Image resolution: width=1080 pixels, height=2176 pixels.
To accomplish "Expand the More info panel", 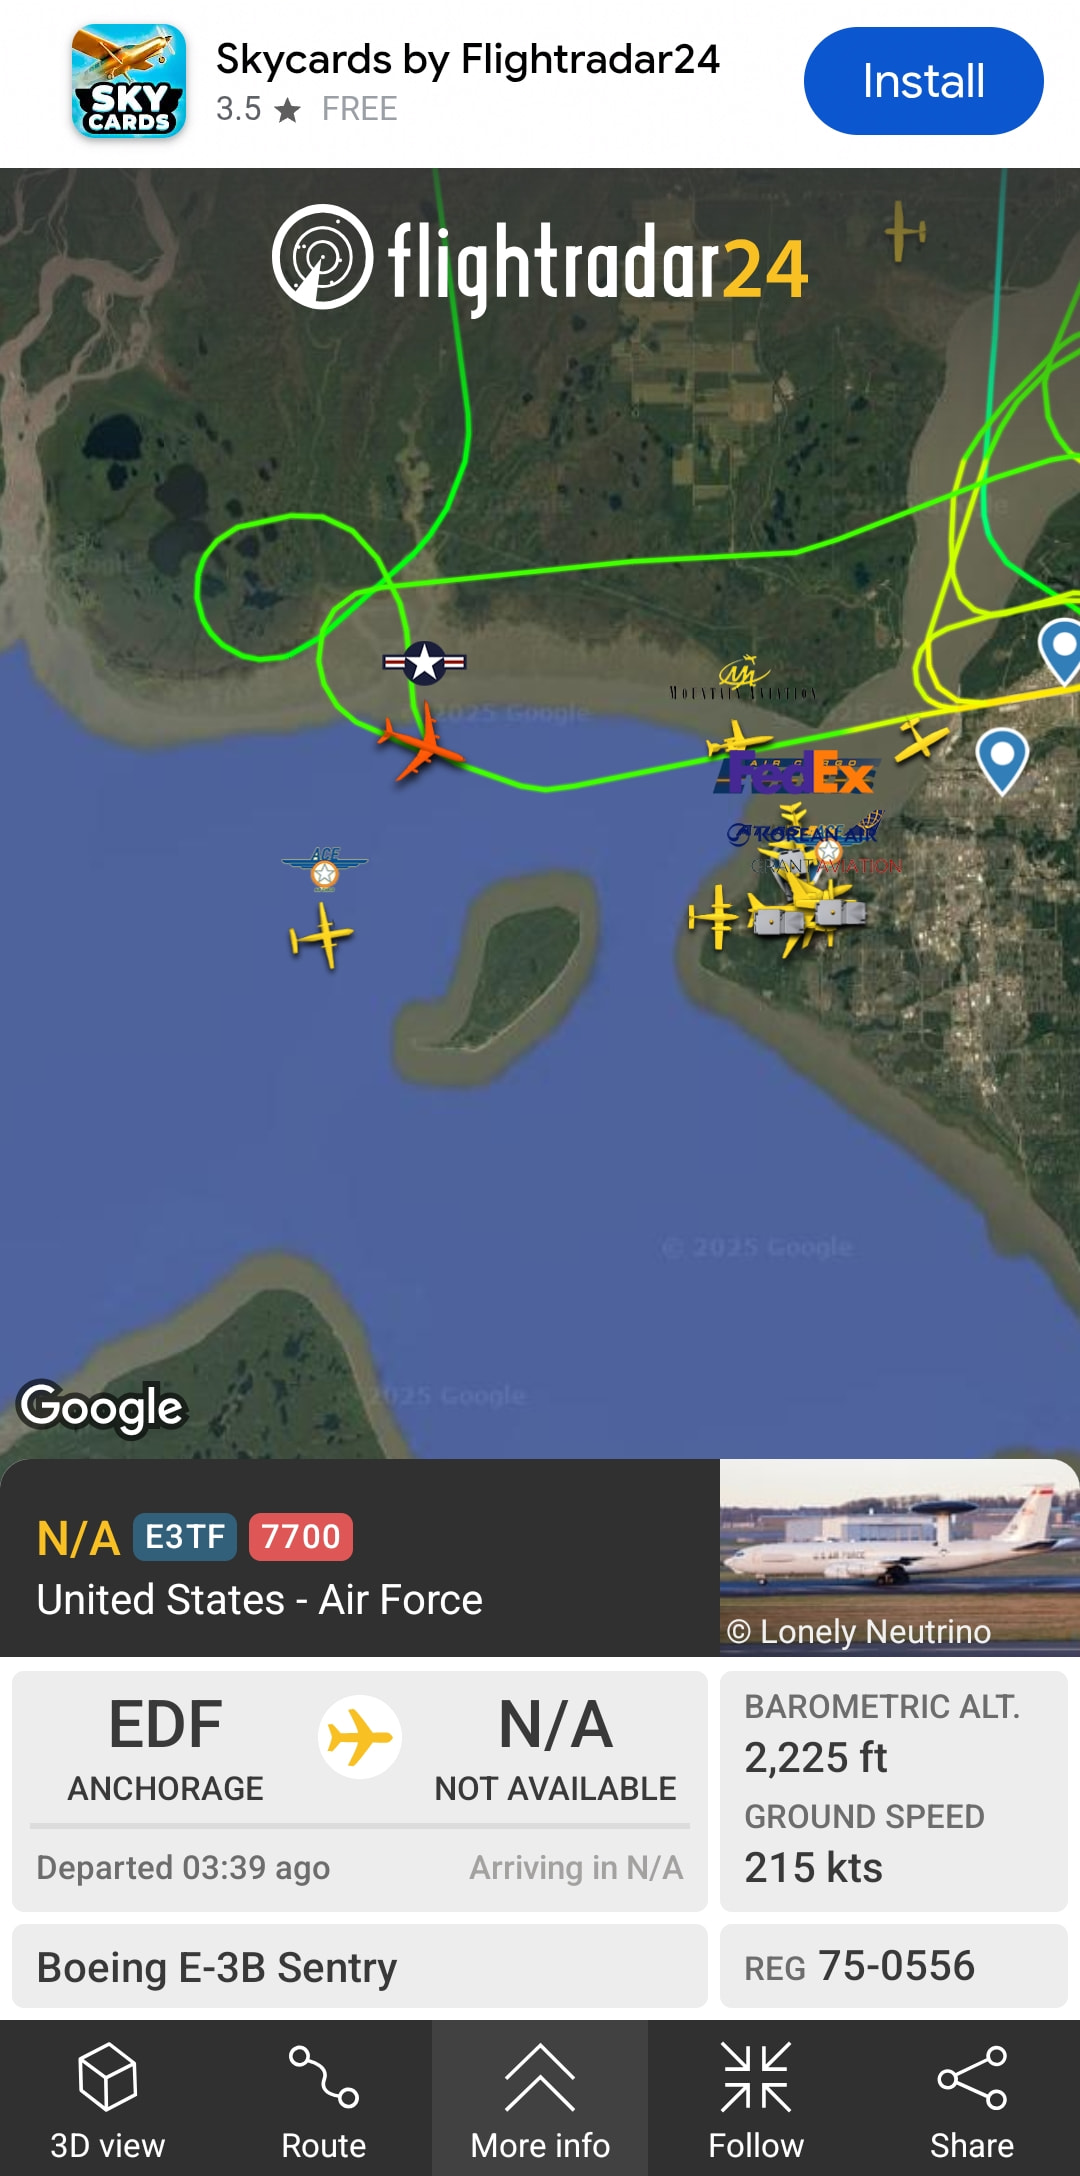I will [x=540, y=2096].
